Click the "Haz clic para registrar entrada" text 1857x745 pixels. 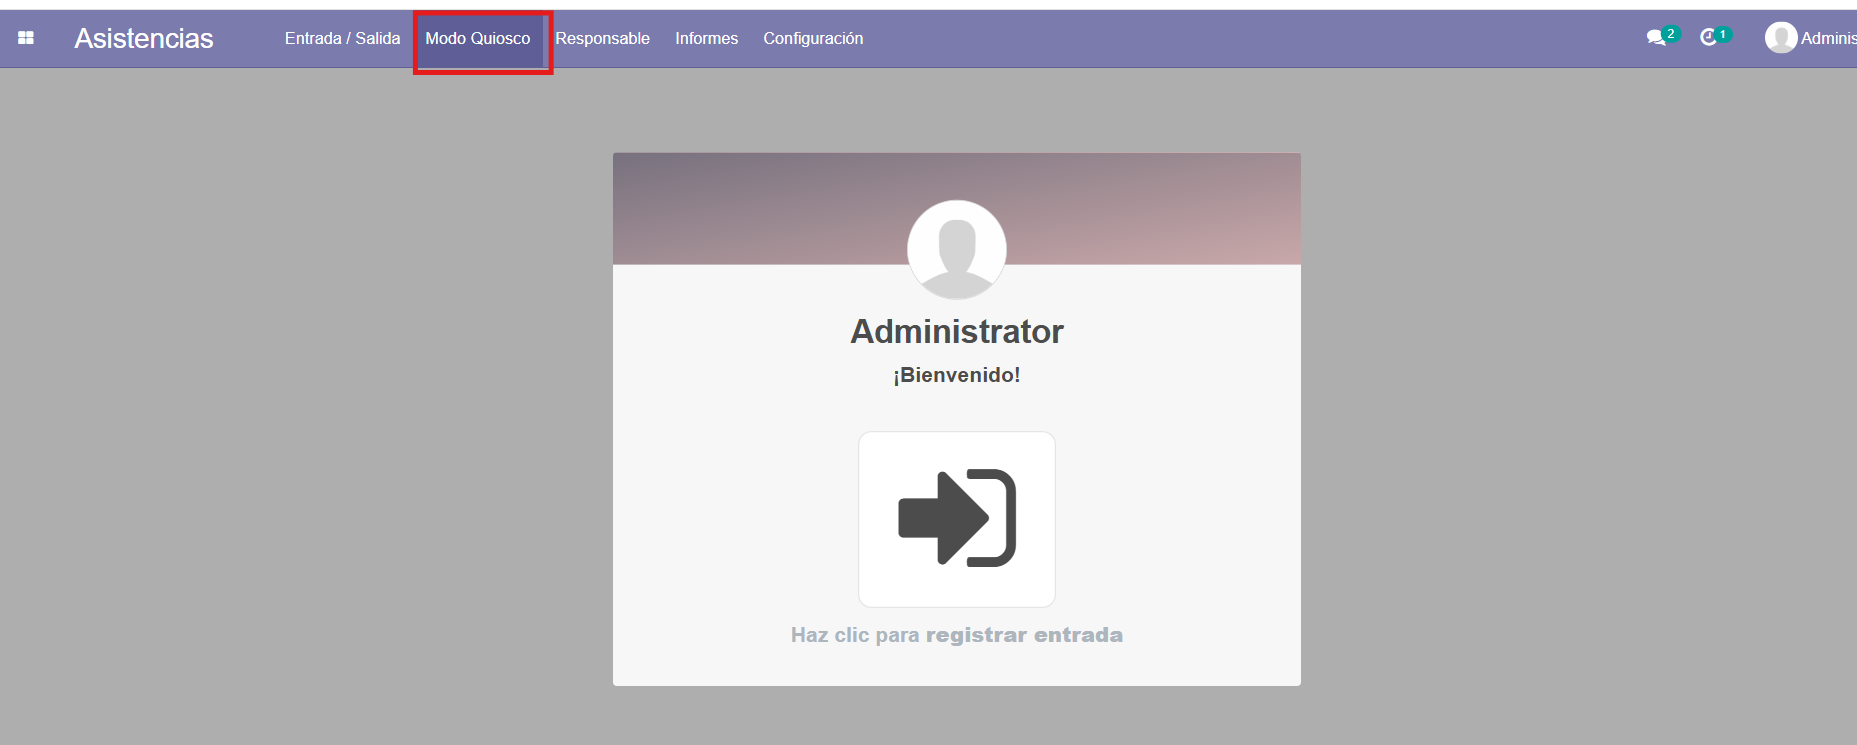957,635
